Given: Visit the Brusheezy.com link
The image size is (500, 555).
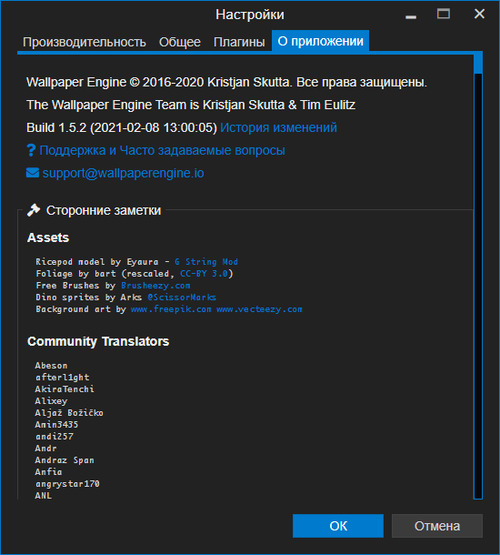Looking at the screenshot, I should click(x=156, y=286).
